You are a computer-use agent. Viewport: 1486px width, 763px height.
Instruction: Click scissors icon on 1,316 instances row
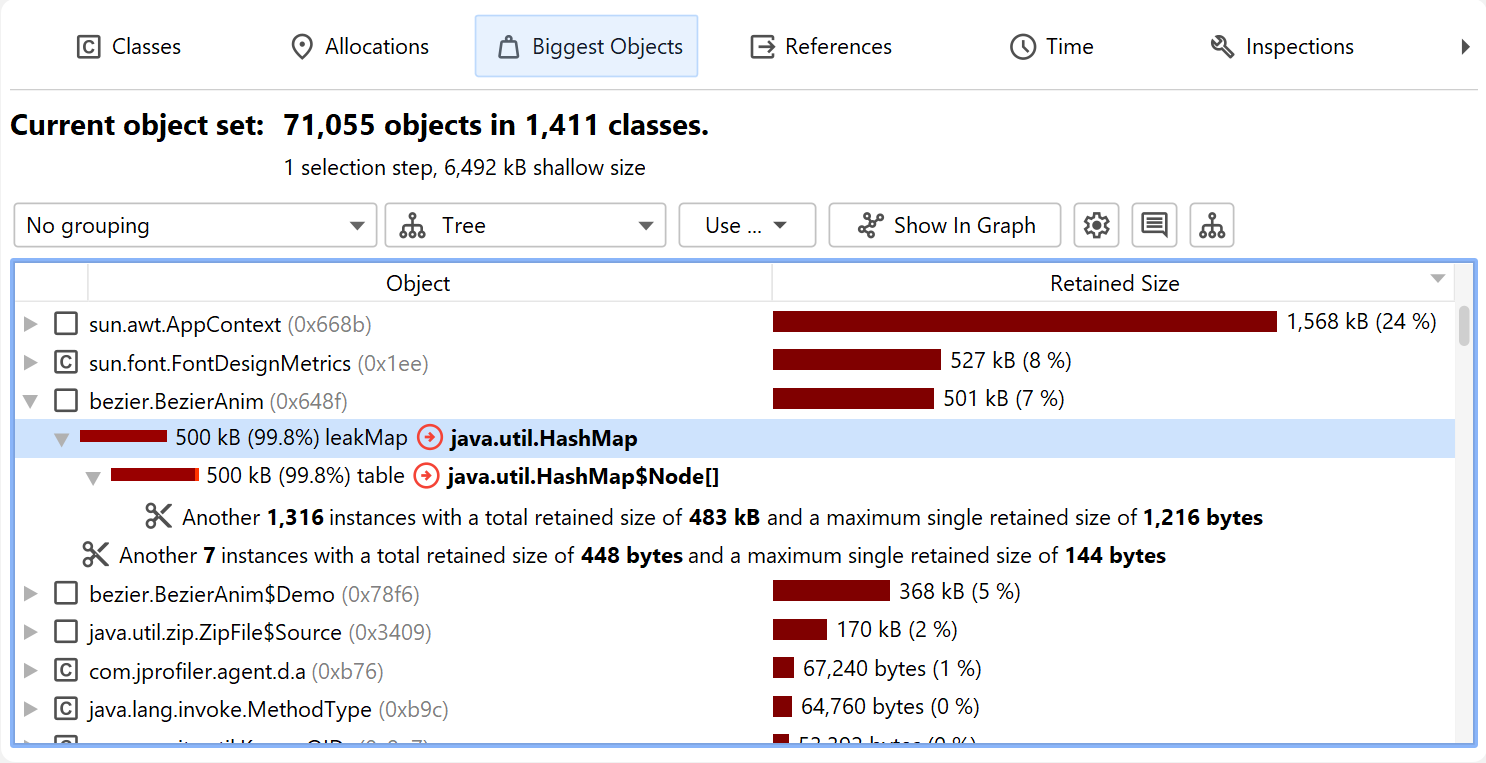tap(159, 517)
